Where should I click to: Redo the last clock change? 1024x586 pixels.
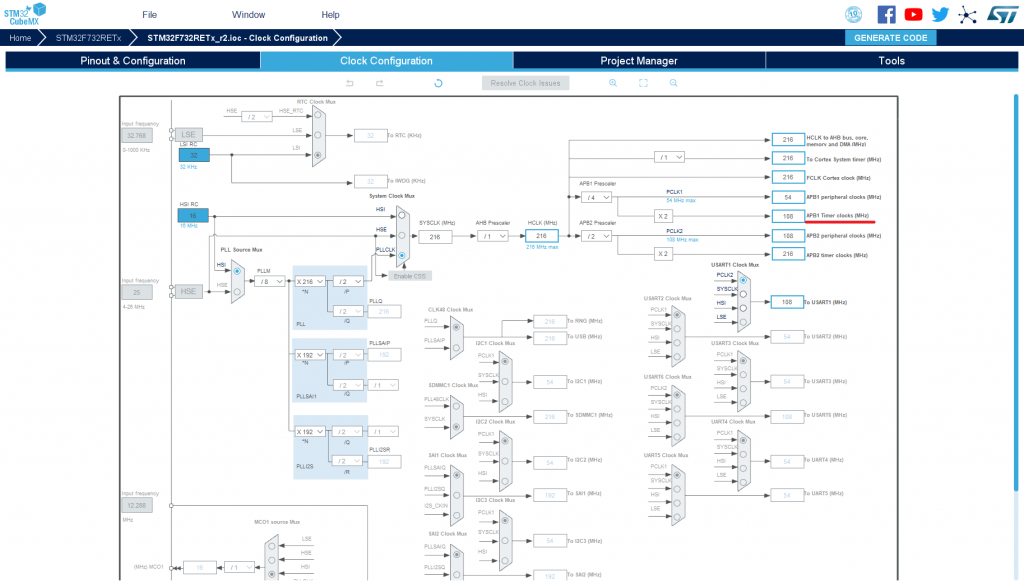(x=379, y=83)
